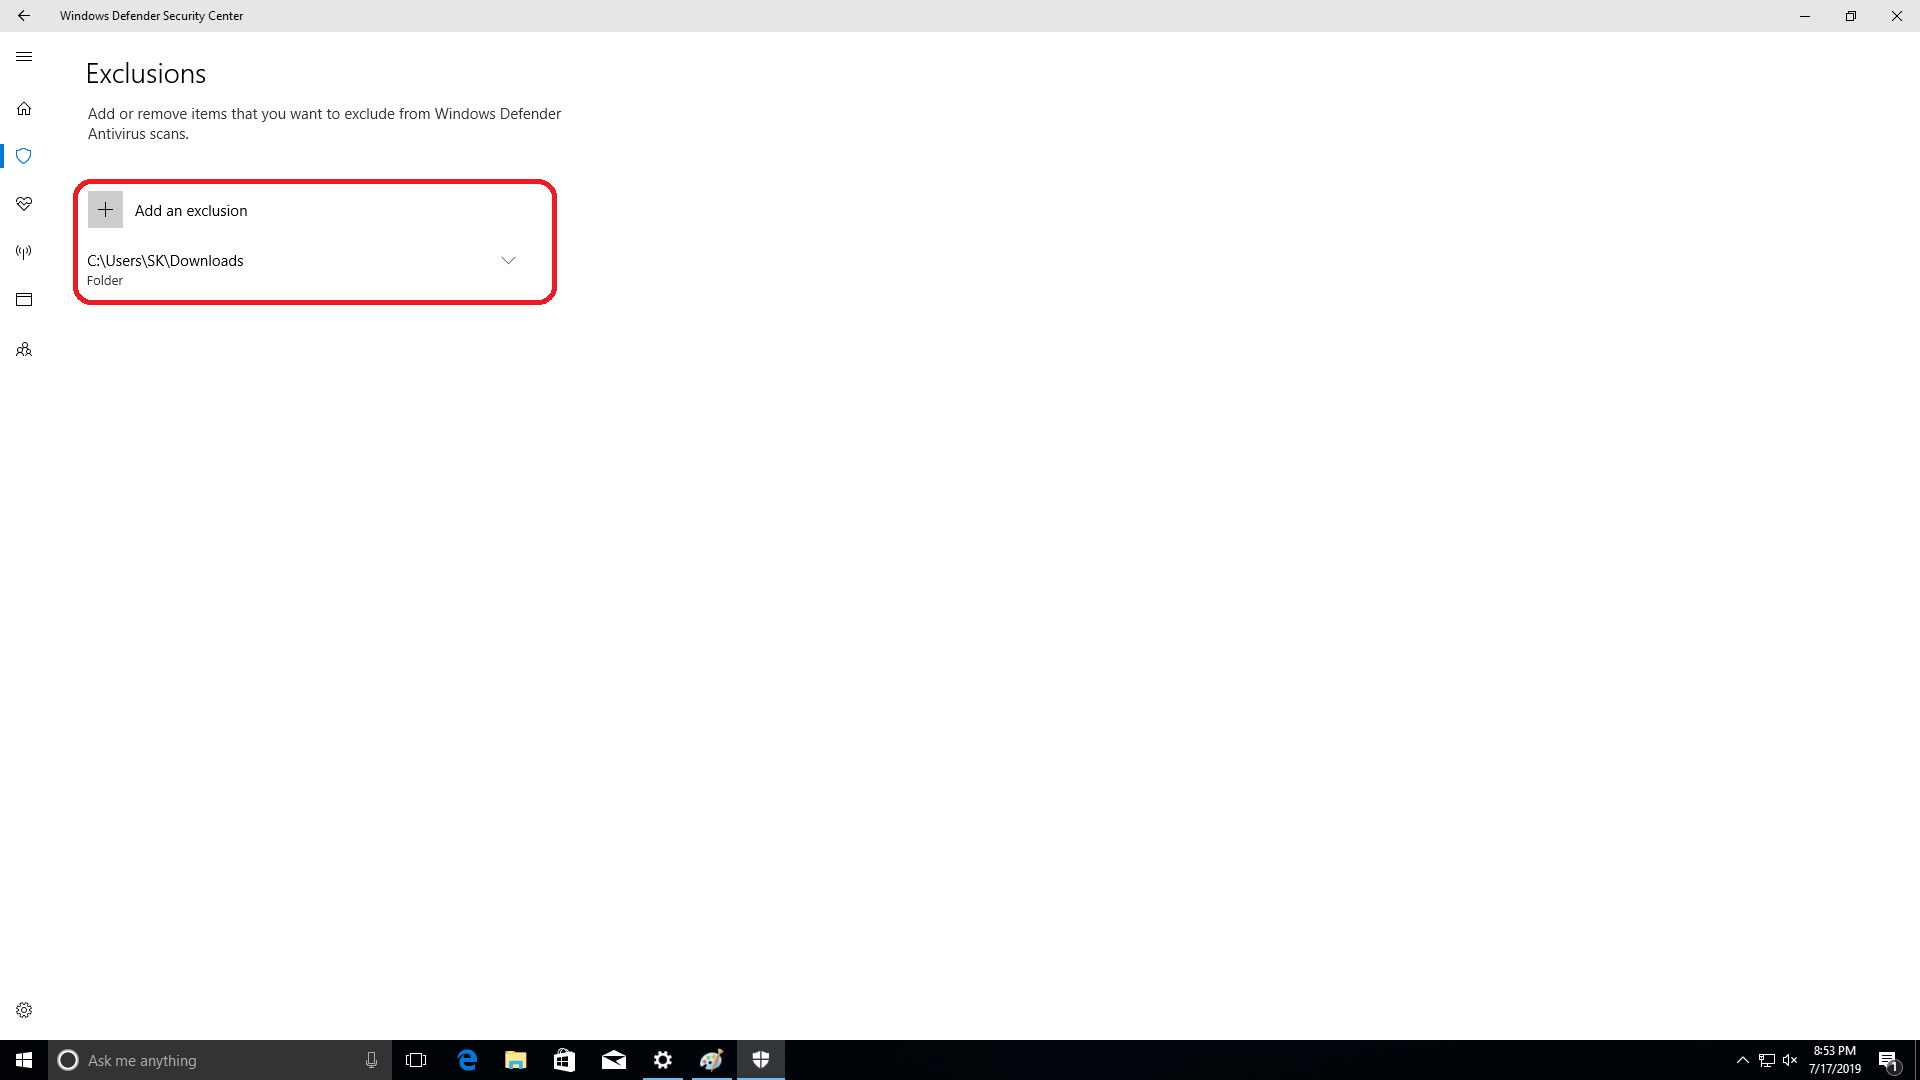Open the Paint palette app in taskbar

(x=712, y=1060)
